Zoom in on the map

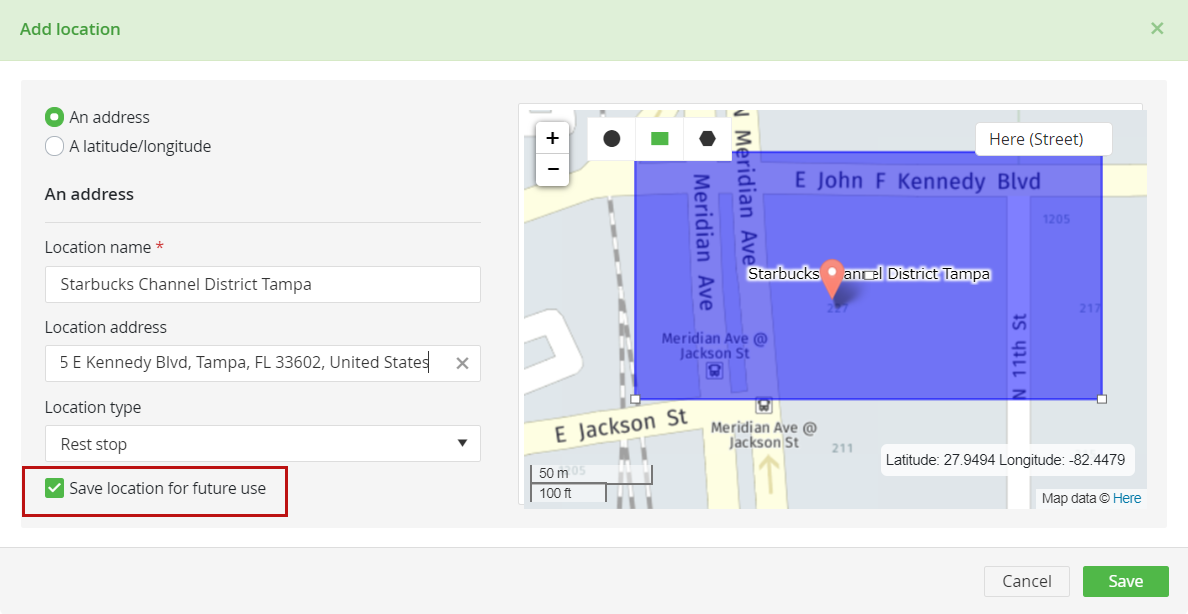pyautogui.click(x=552, y=138)
